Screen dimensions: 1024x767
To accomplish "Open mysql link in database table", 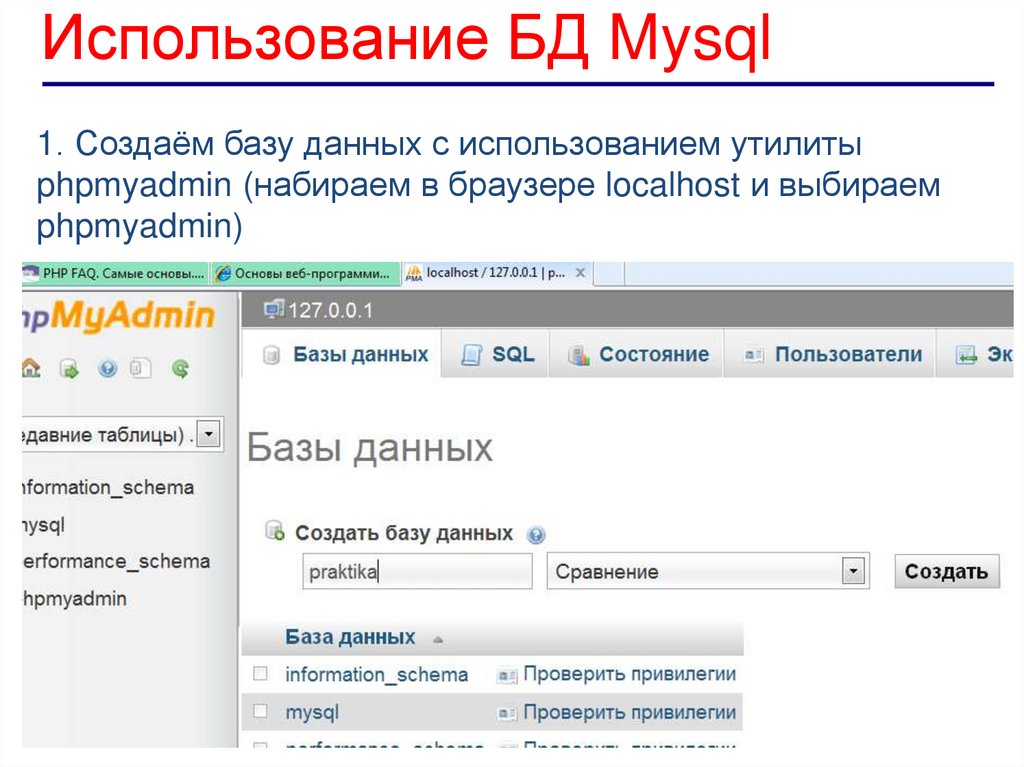I will [x=312, y=713].
